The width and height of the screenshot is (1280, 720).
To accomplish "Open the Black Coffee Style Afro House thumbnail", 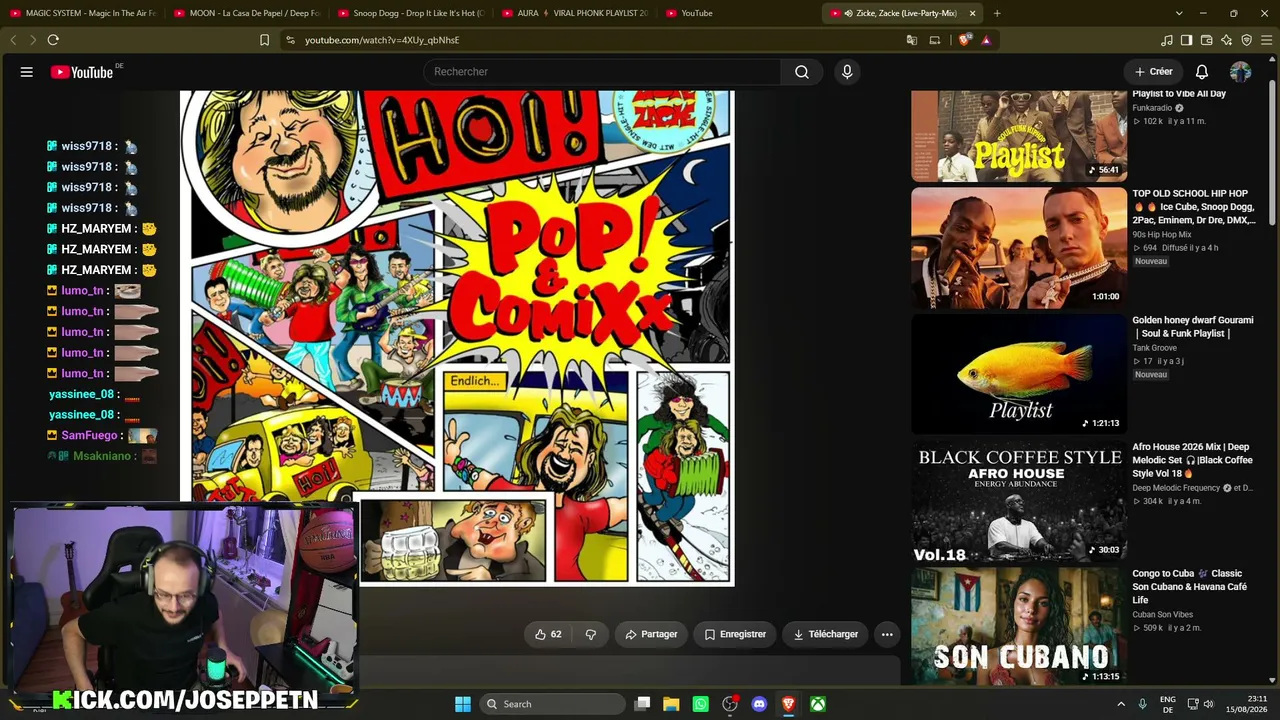I will point(1019,501).
